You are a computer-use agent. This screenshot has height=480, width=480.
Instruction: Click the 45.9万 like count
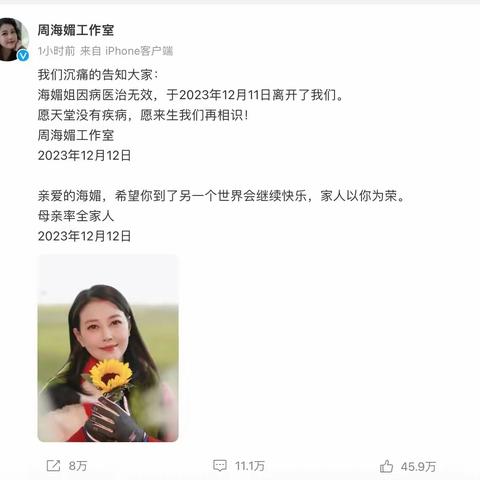click(x=418, y=467)
